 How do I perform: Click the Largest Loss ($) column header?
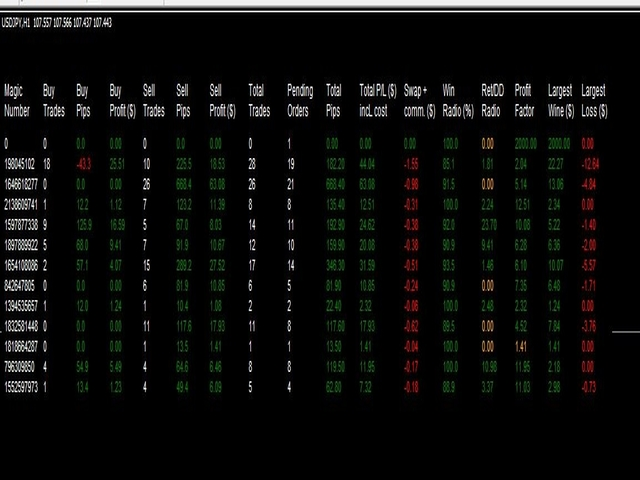point(594,100)
